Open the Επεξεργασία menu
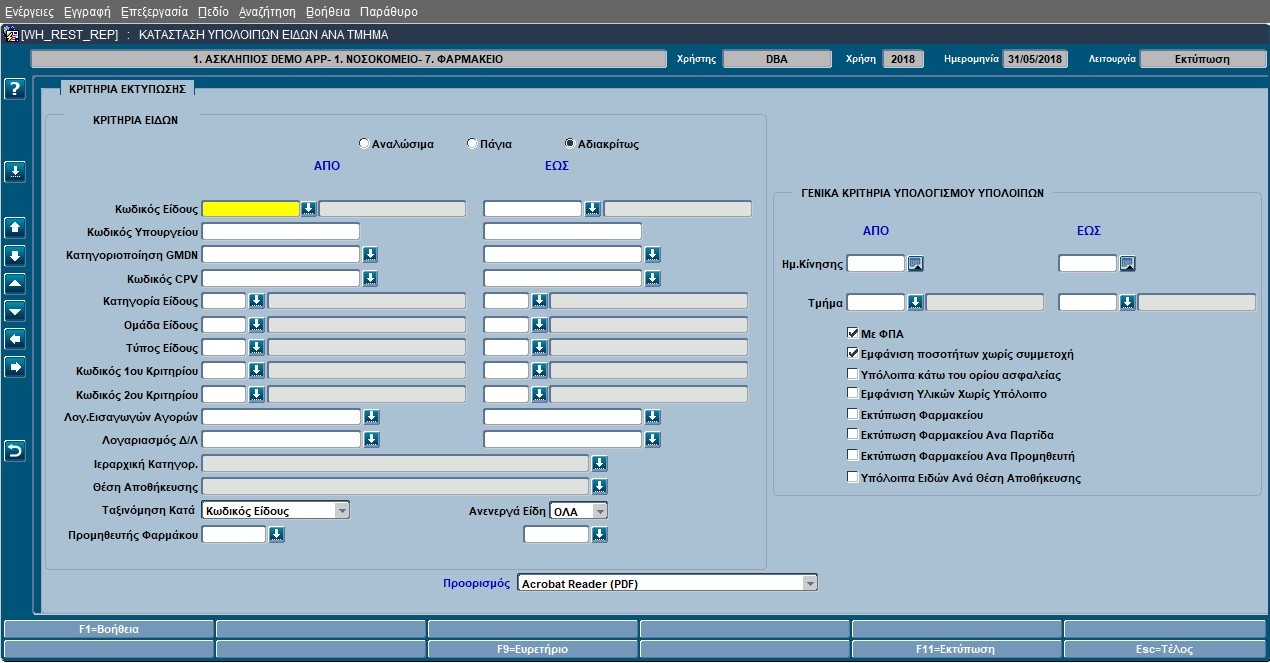Viewport: 1270px width, 663px height. tap(154, 12)
